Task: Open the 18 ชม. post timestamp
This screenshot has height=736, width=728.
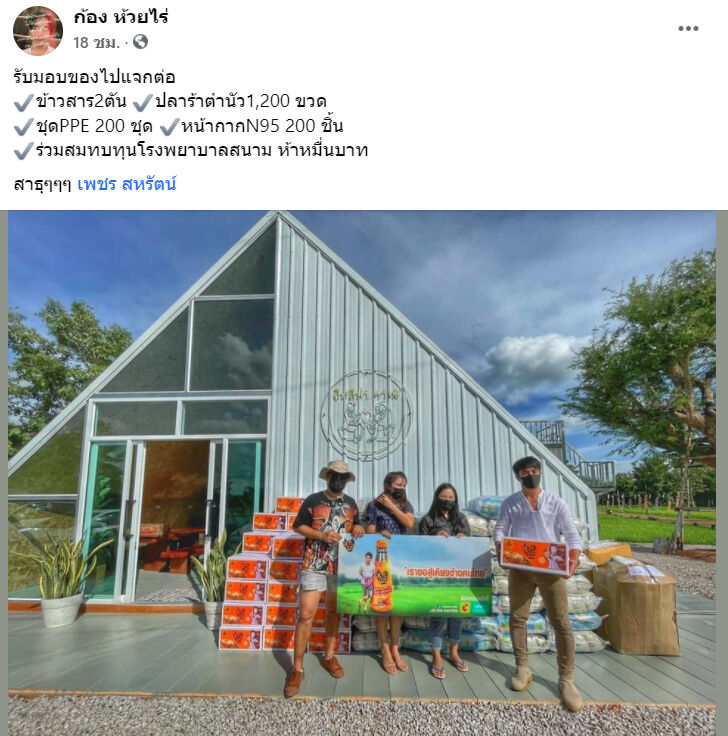Action: 96,43
